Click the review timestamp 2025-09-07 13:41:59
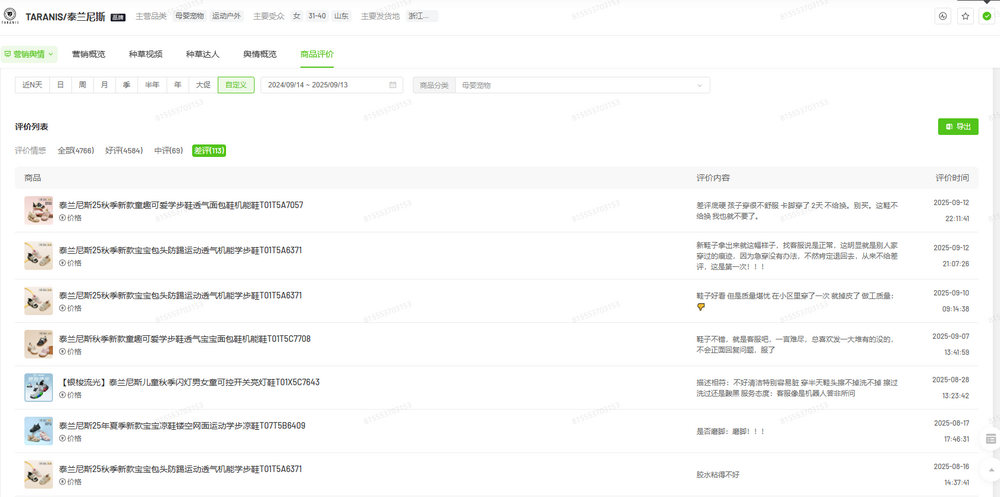1000x497 pixels. coord(951,344)
